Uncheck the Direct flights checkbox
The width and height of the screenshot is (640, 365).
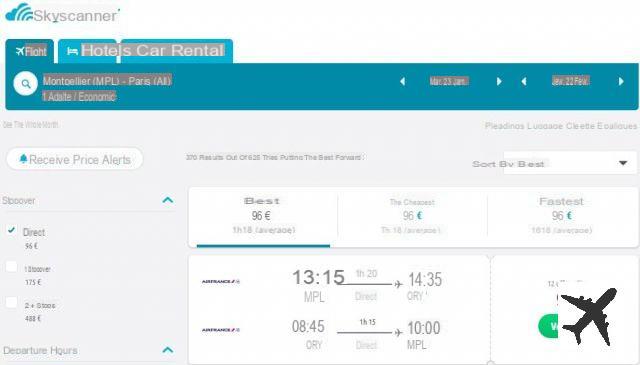(11, 230)
